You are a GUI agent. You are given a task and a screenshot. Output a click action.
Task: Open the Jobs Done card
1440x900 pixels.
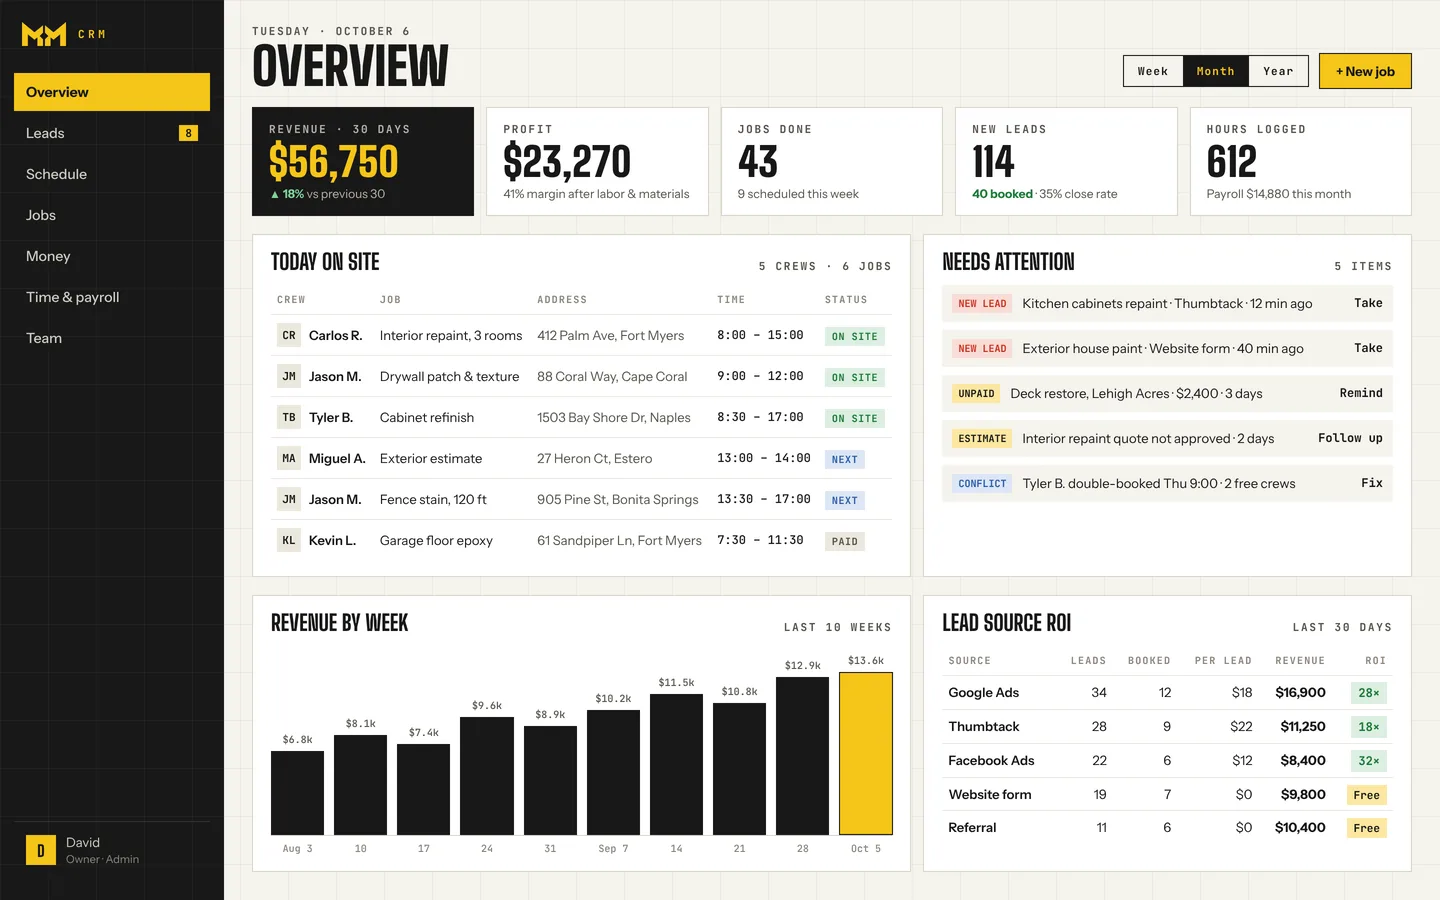coord(832,161)
